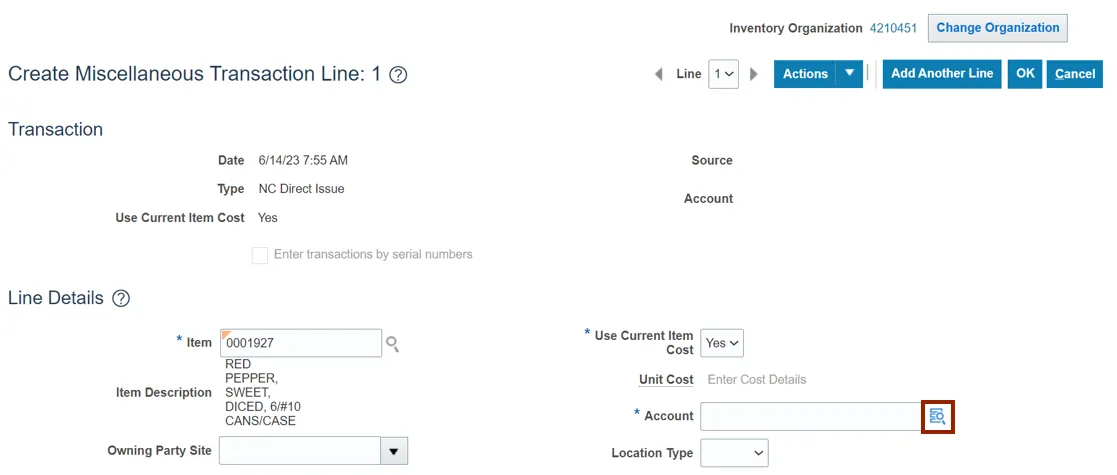This screenshot has width=1117, height=475.
Task: Click the Owning Party Site field
Action: coord(299,451)
